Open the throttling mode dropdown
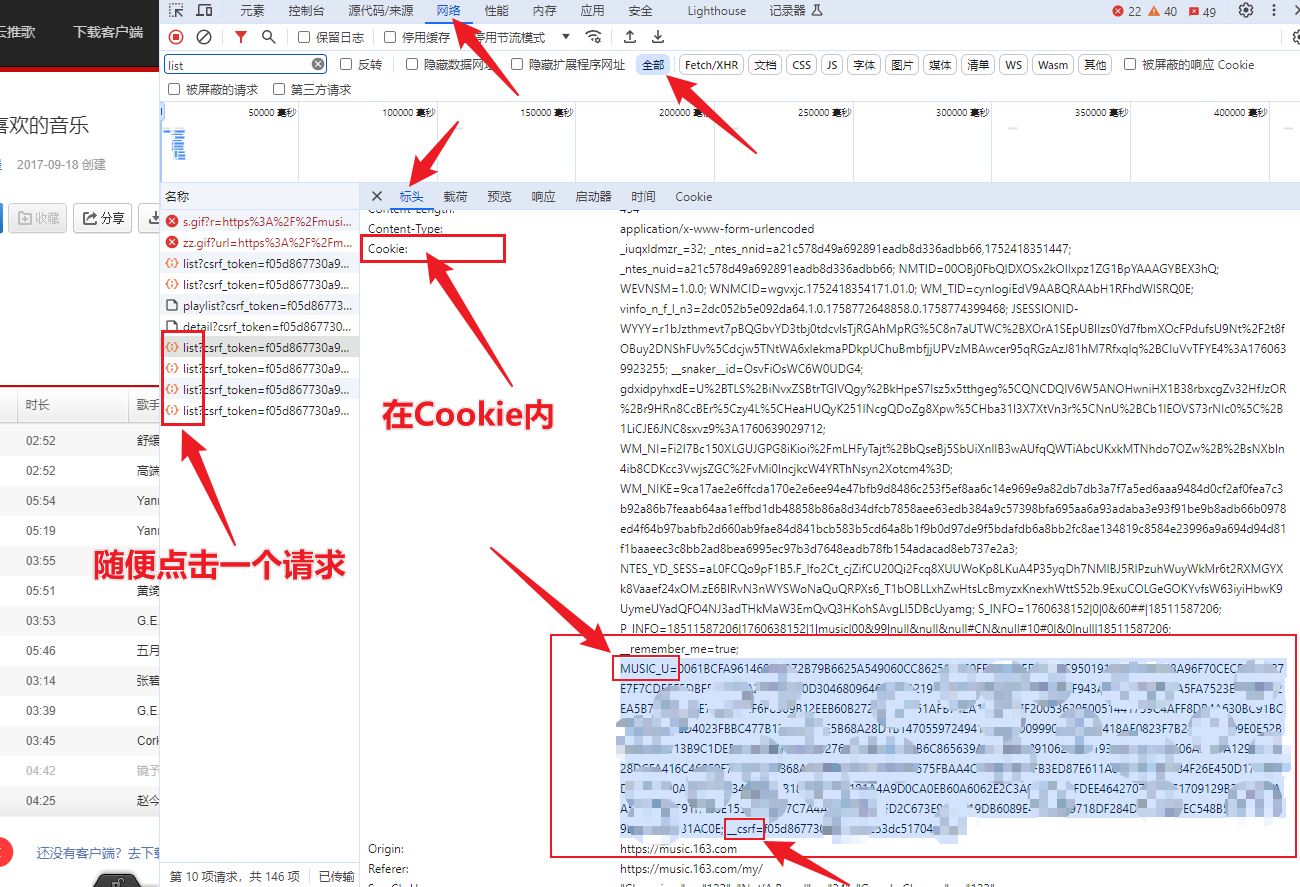Image resolution: width=1300 pixels, height=887 pixels. tap(566, 37)
